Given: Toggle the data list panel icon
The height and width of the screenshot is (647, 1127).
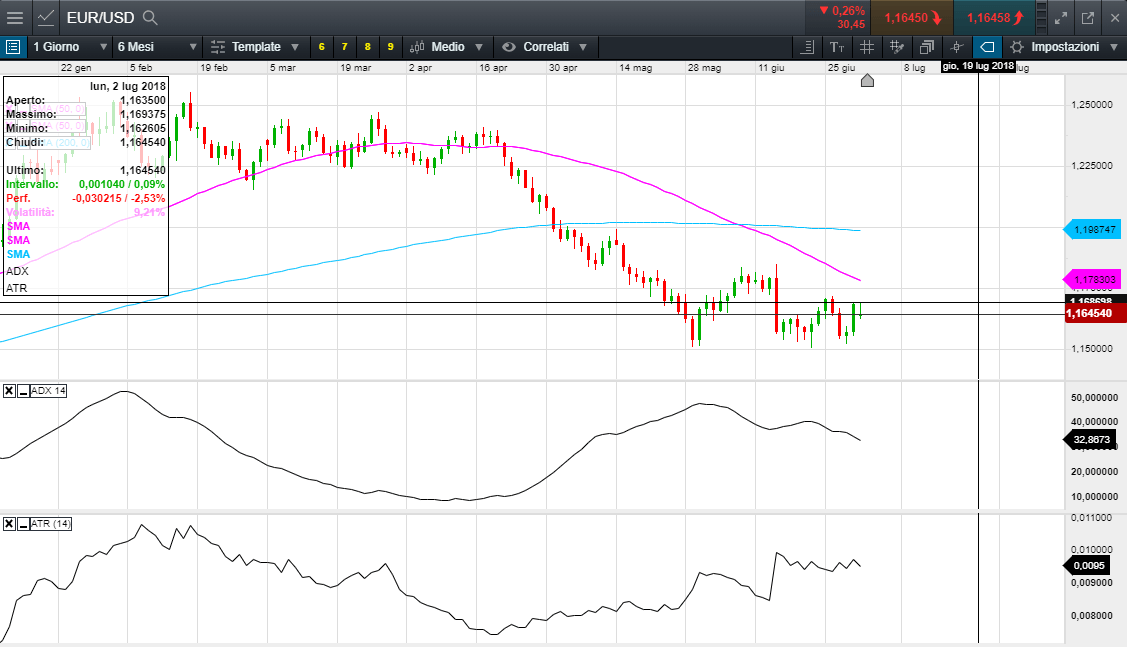Looking at the screenshot, I should [x=12, y=47].
